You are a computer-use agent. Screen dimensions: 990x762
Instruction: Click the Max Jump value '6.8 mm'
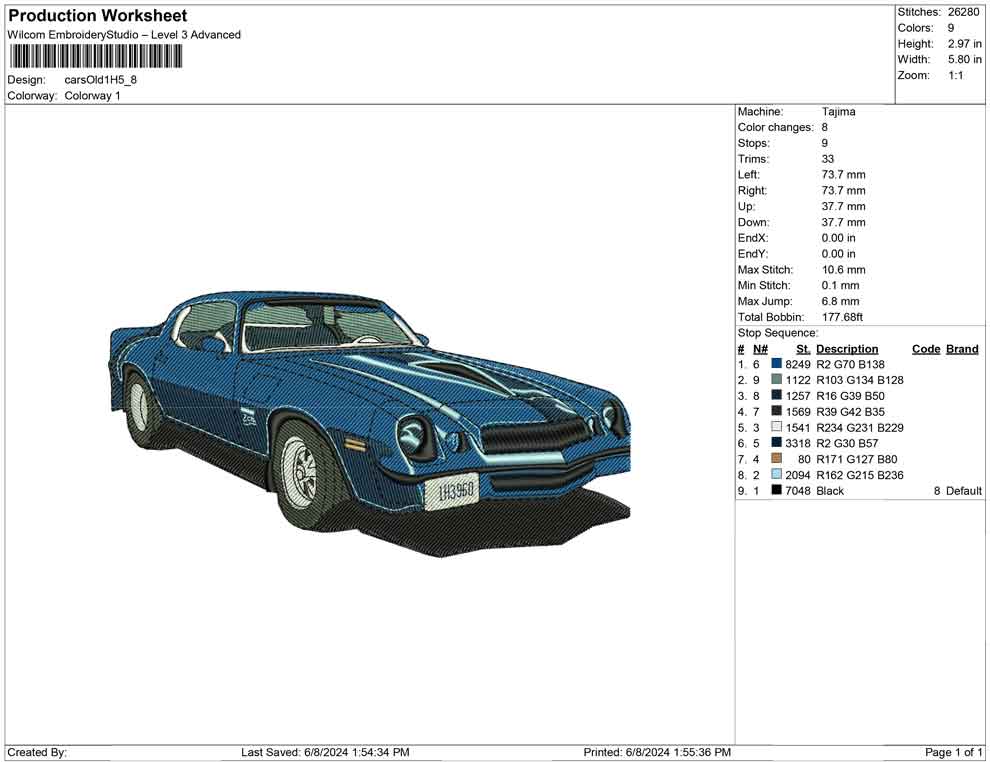tap(840, 301)
